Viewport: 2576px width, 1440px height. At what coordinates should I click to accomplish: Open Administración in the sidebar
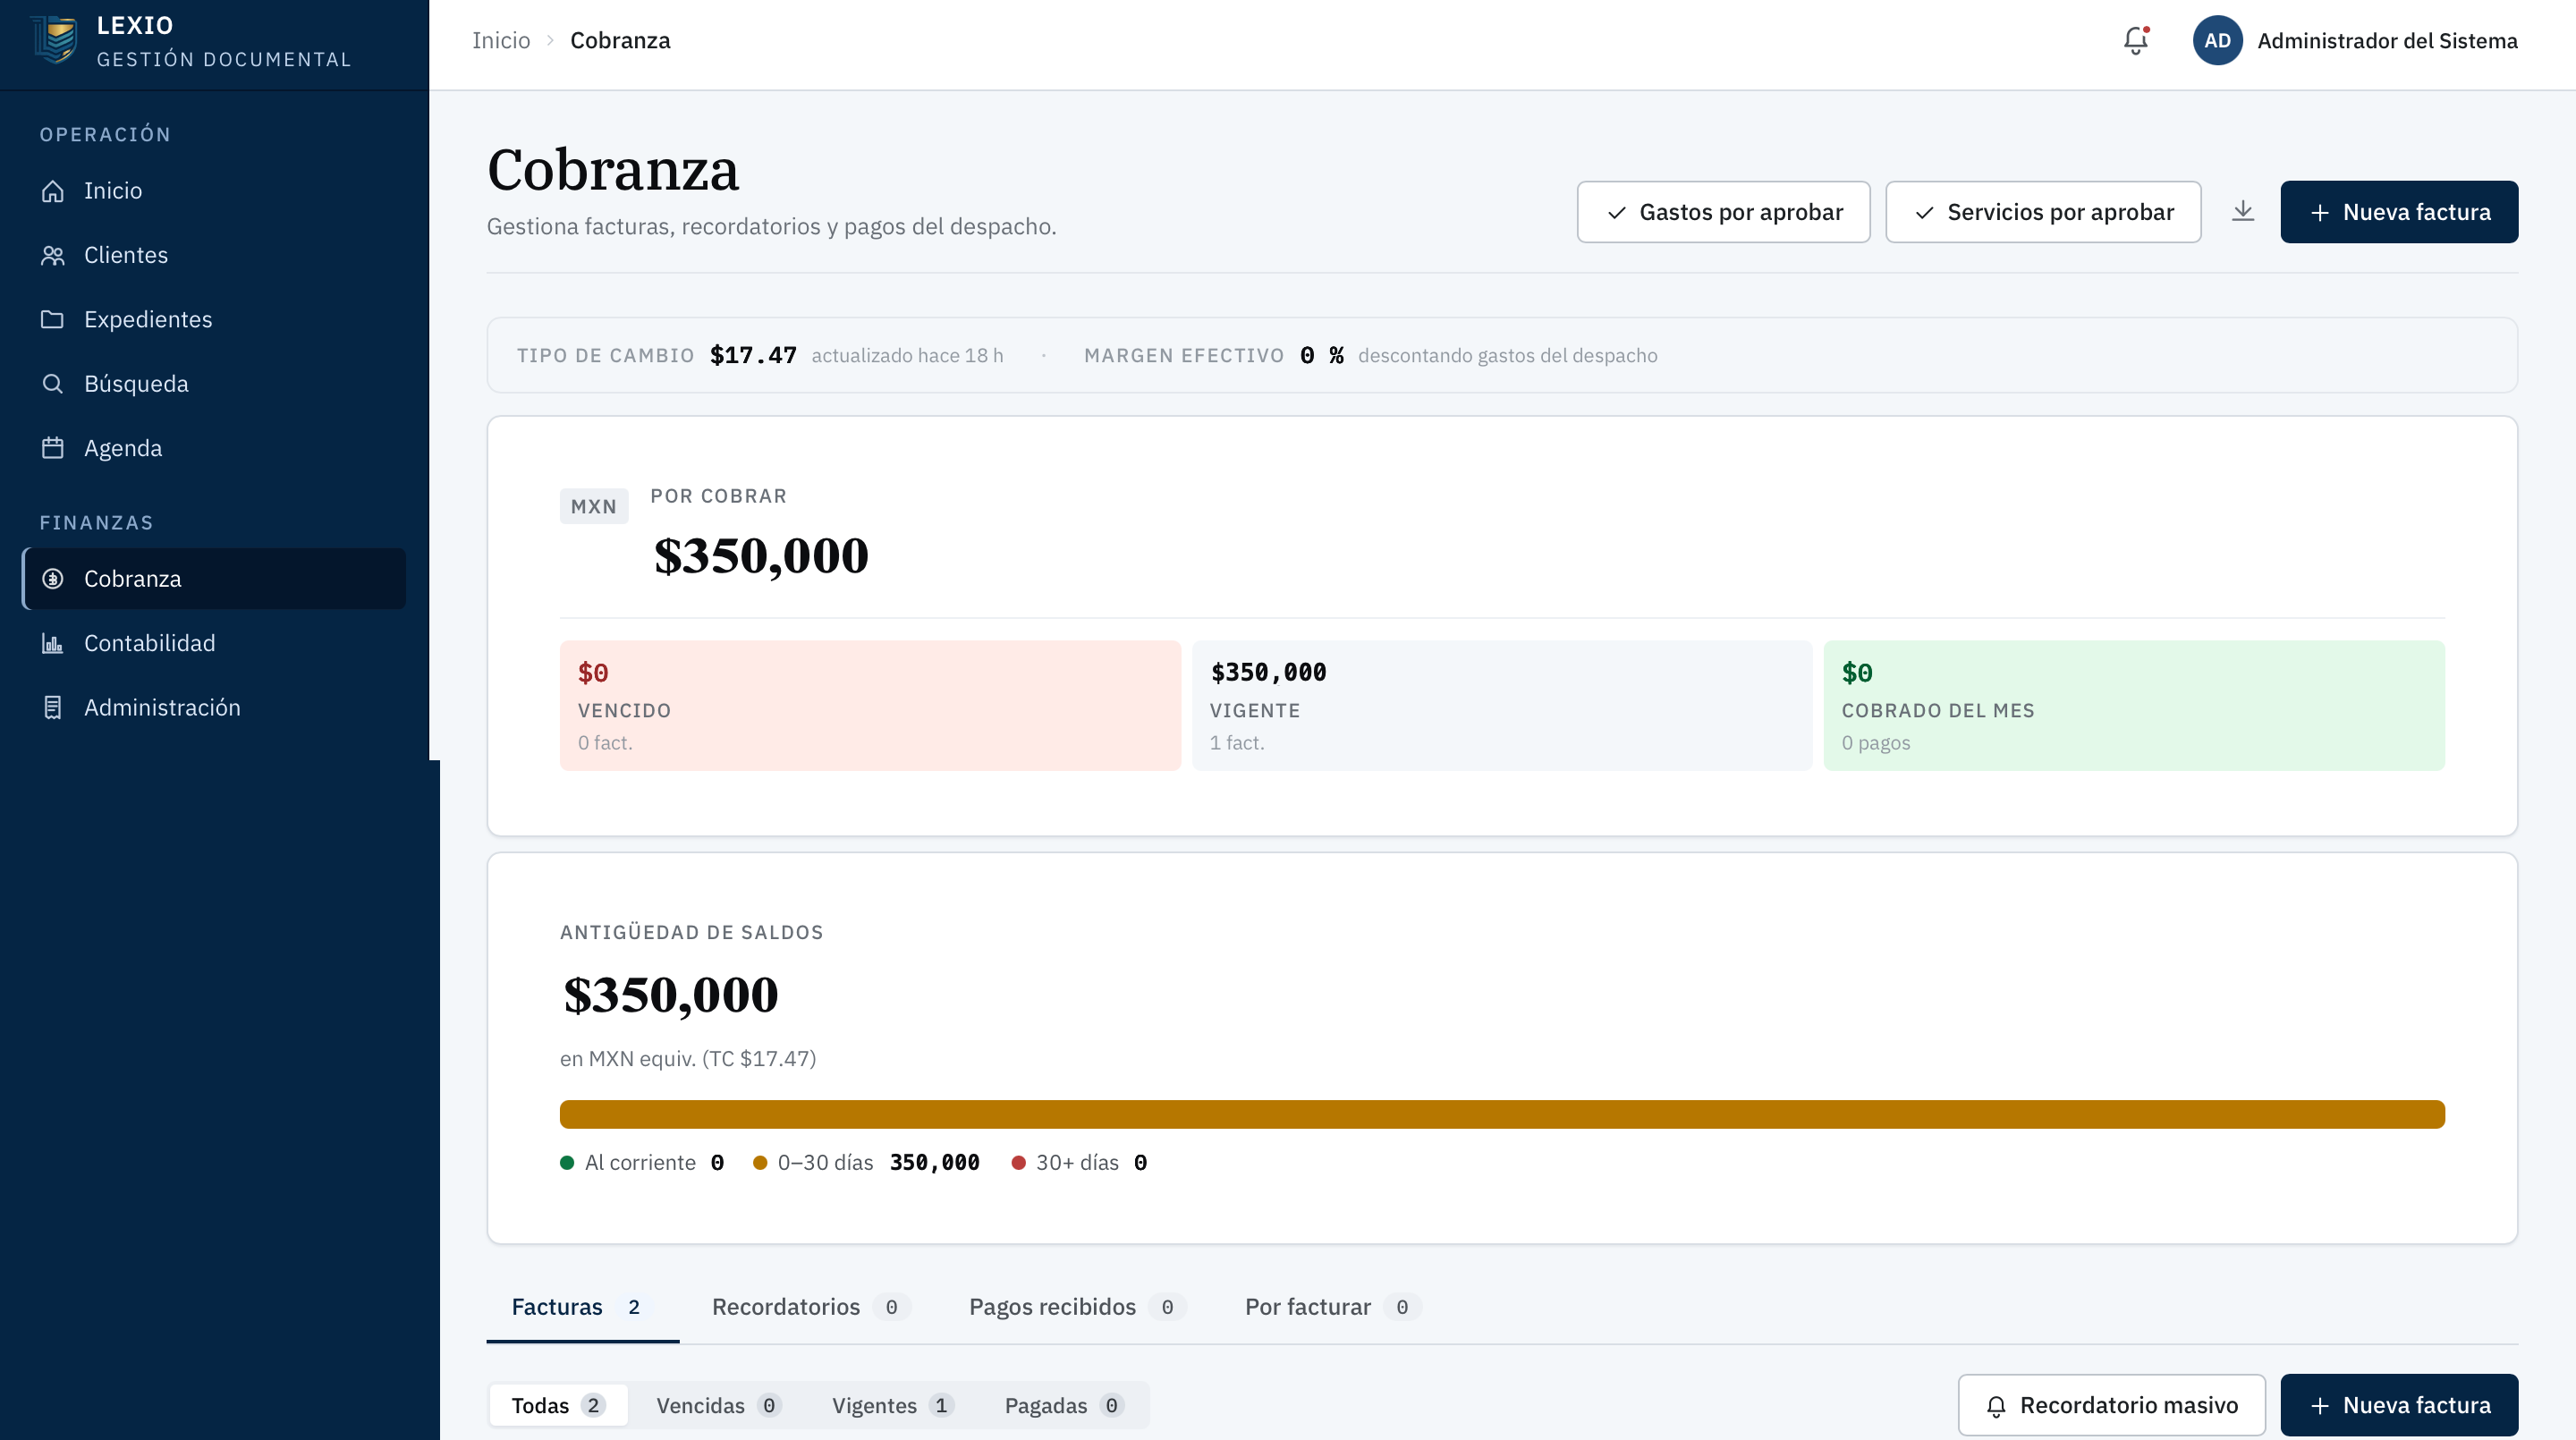click(214, 708)
